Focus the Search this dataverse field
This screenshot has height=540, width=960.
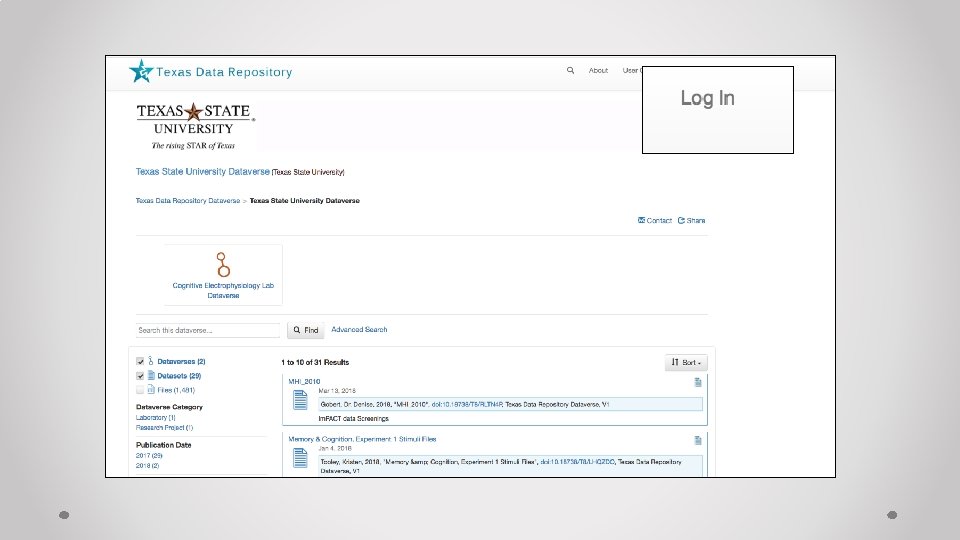(x=208, y=330)
